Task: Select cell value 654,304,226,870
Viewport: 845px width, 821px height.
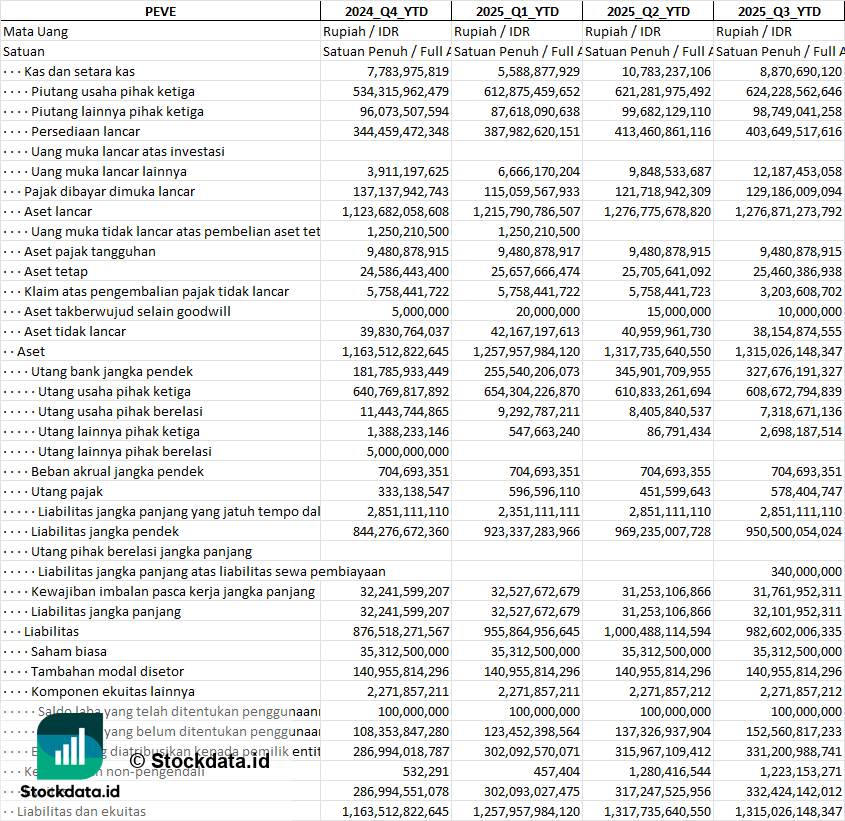Action: pyautogui.click(x=532, y=391)
